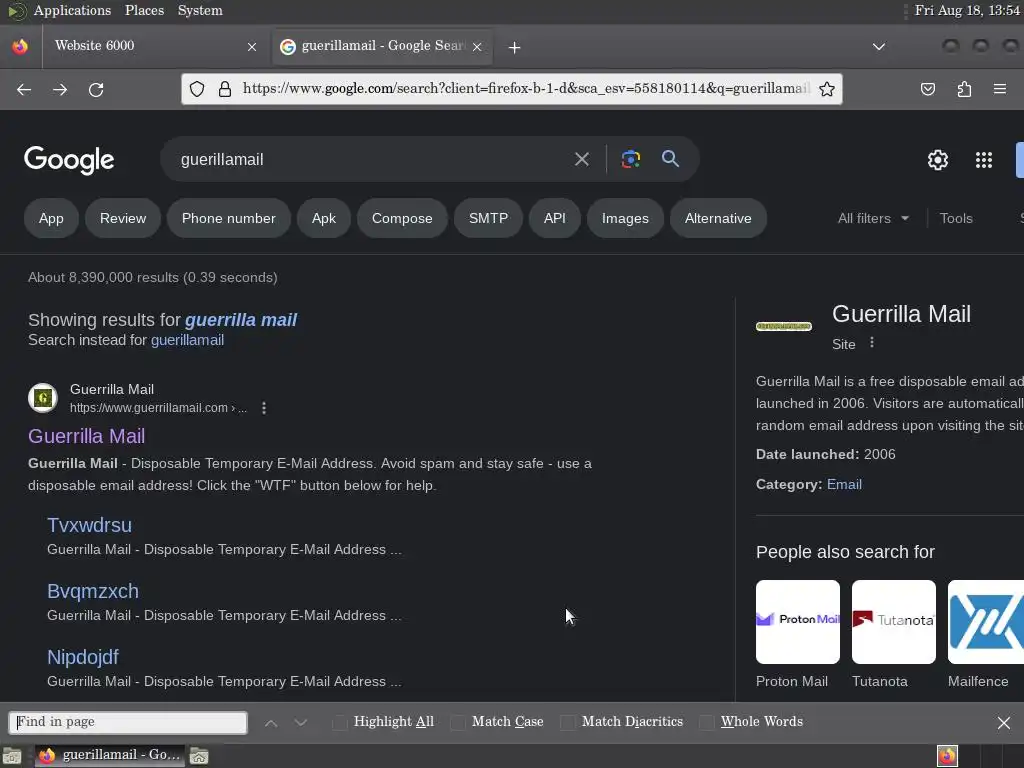Open the Email category link
This screenshot has width=1024, height=768.
[x=844, y=485]
